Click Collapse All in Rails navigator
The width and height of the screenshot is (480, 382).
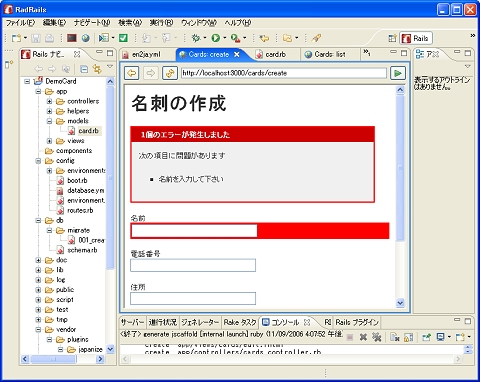point(84,69)
